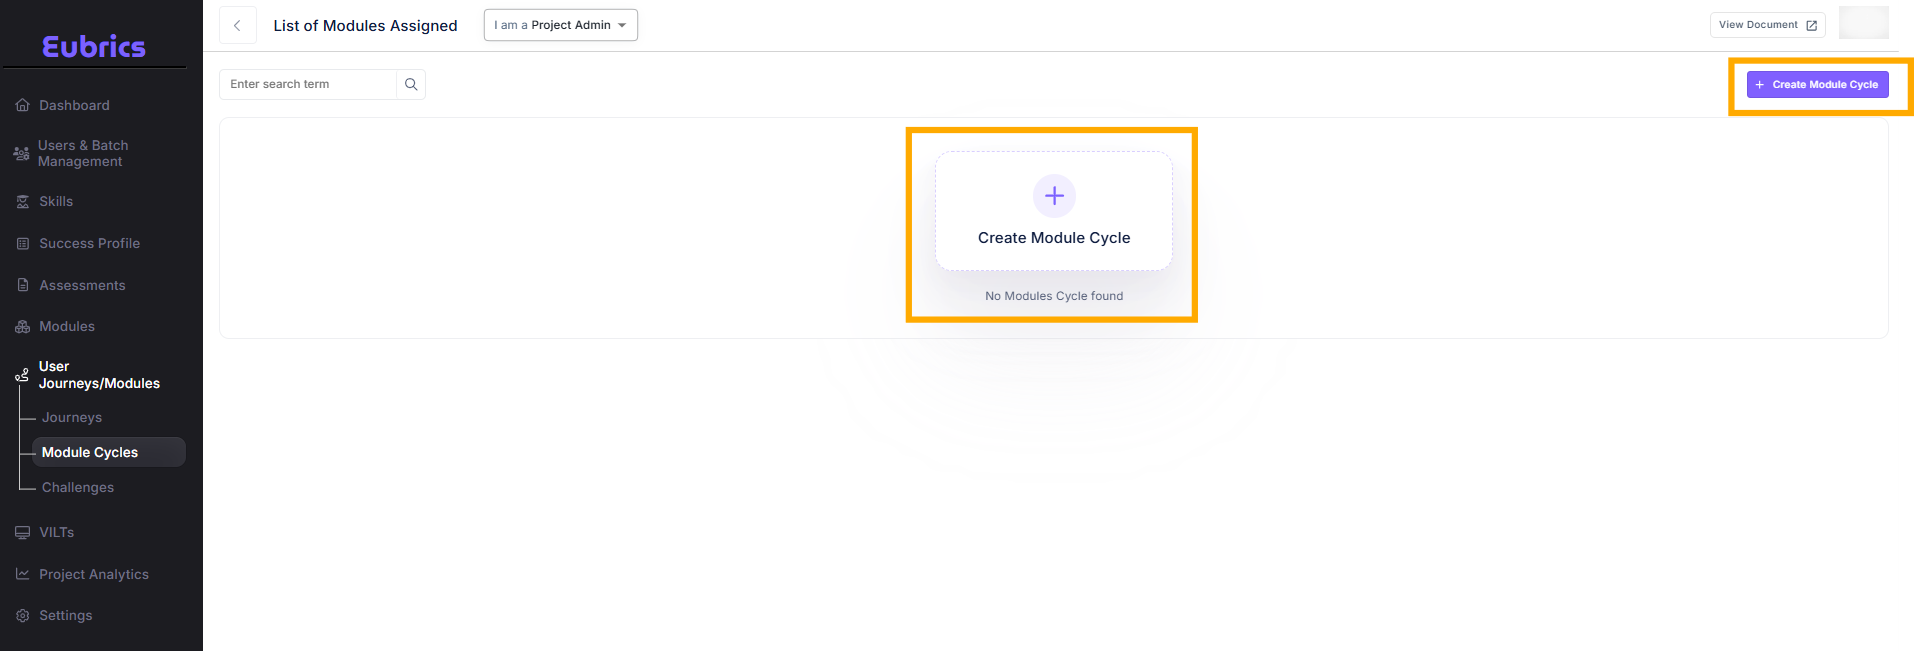Click the Success Profile grid icon
Screen dimensions: 1915x651
22,243
